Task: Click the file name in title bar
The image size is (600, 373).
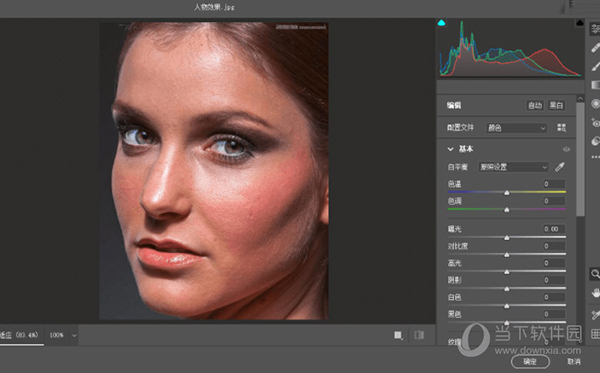Action: tap(214, 7)
